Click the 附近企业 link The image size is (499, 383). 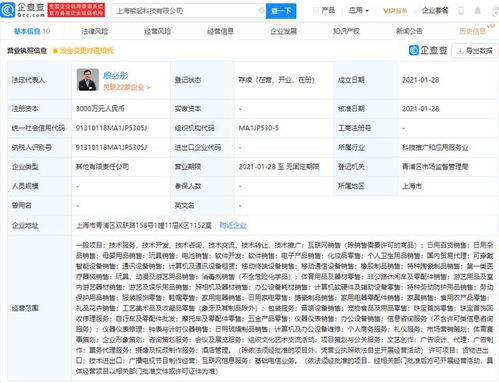pyautogui.click(x=233, y=225)
